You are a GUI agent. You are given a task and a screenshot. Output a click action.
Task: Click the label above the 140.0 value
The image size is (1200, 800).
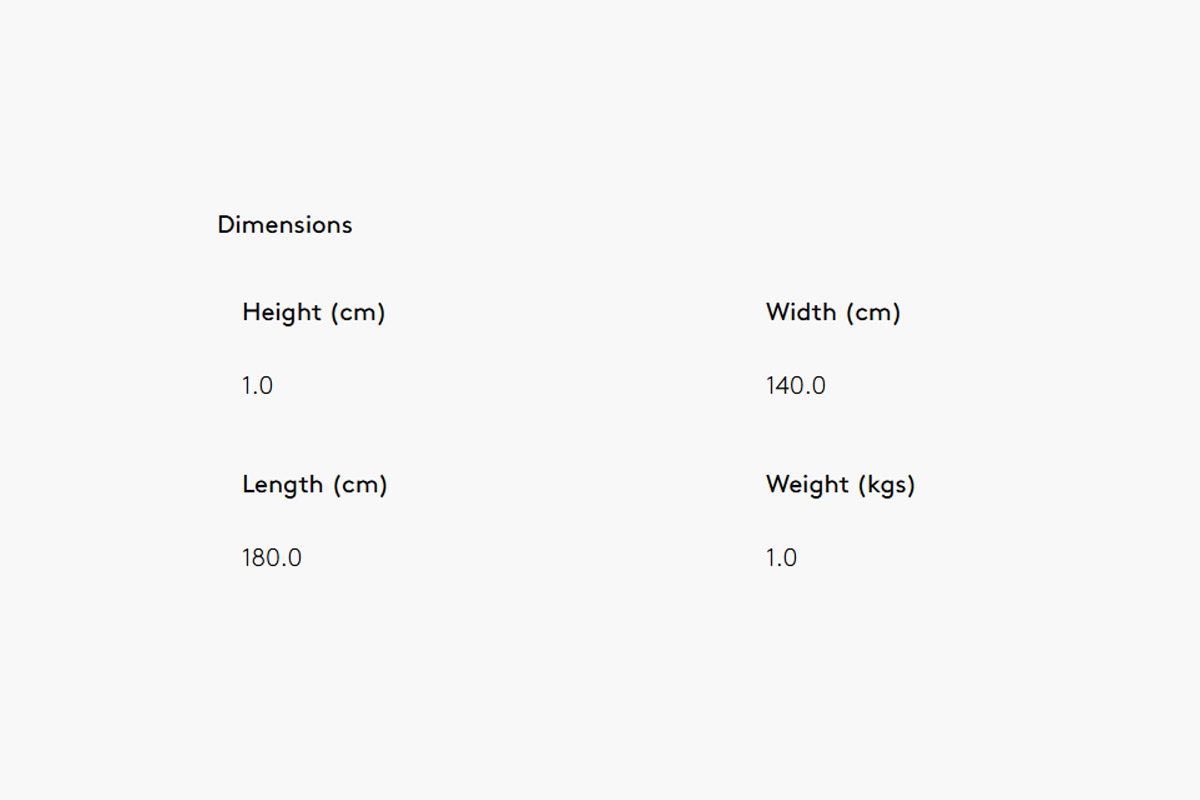pyautogui.click(x=833, y=313)
